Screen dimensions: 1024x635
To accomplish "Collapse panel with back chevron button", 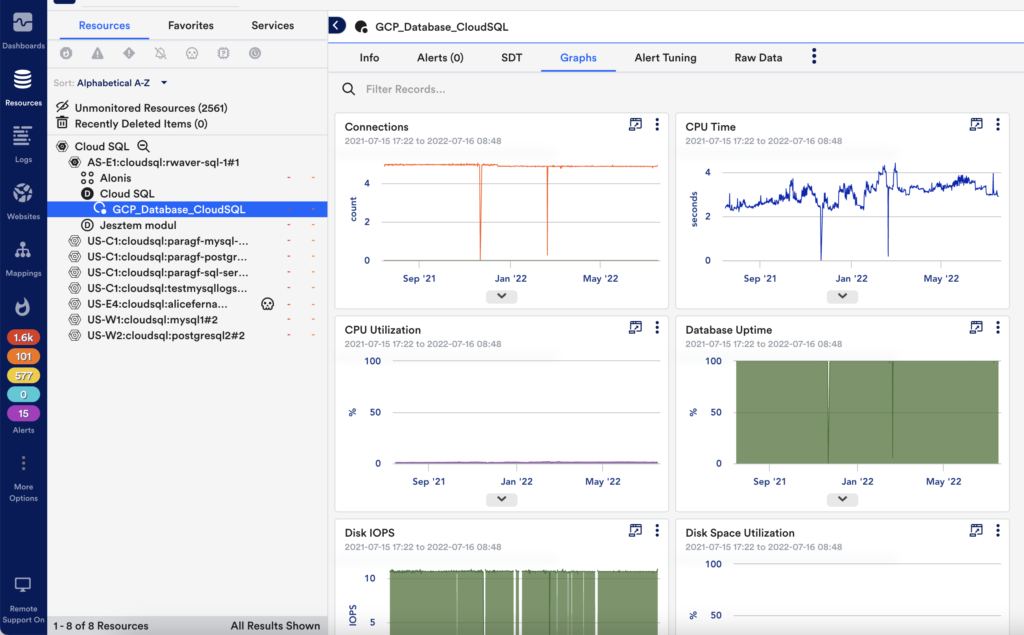I will coord(336,25).
